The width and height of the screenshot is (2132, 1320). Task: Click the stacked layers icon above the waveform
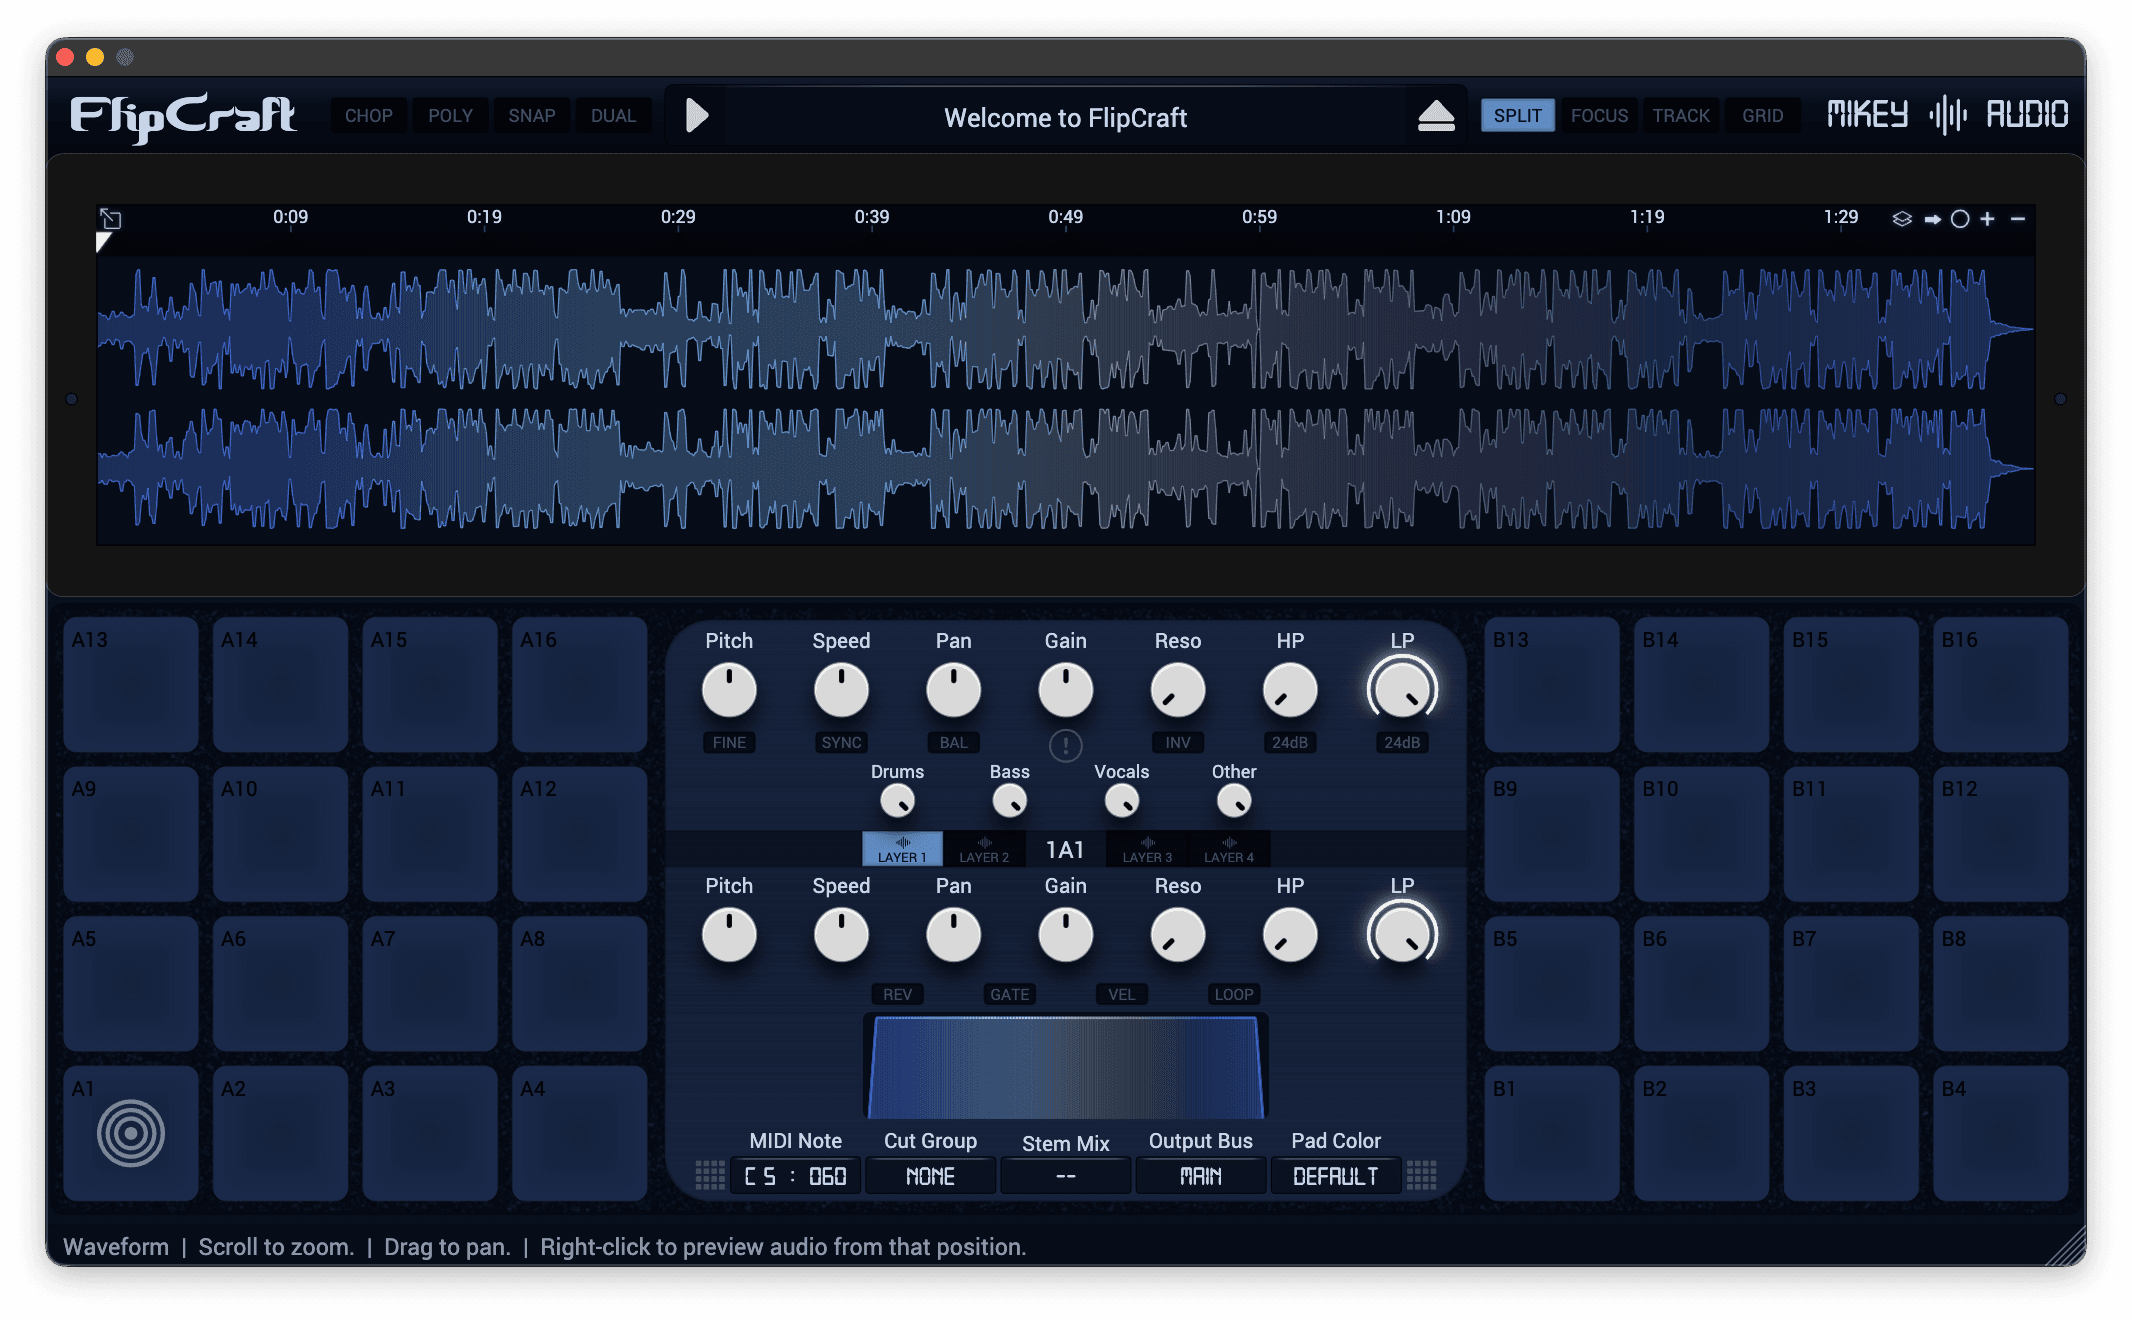click(x=1902, y=219)
